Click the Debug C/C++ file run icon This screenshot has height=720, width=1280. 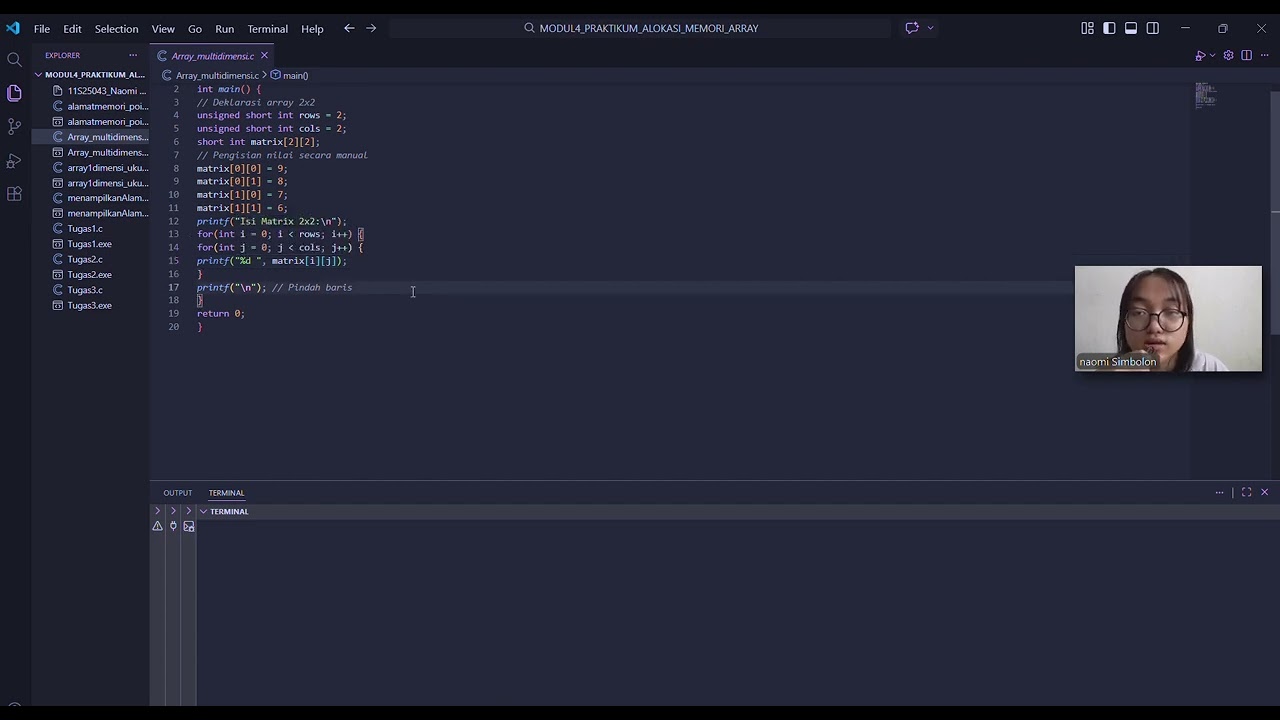1200,55
